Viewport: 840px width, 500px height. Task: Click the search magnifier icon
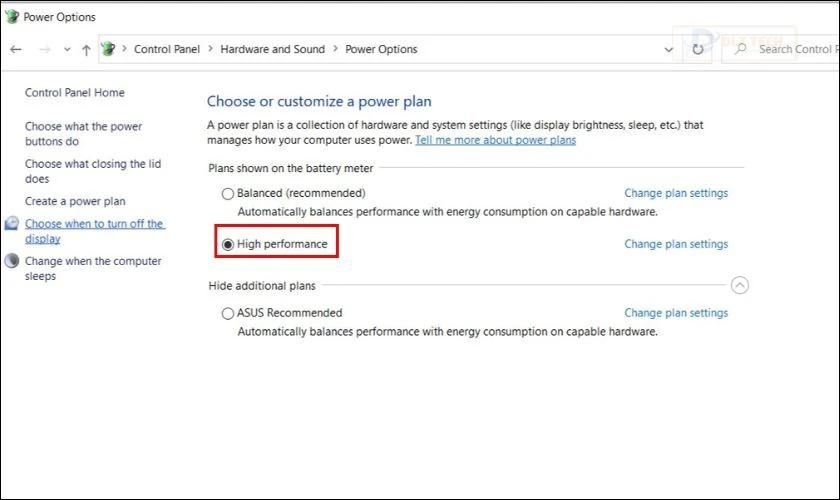(742, 49)
